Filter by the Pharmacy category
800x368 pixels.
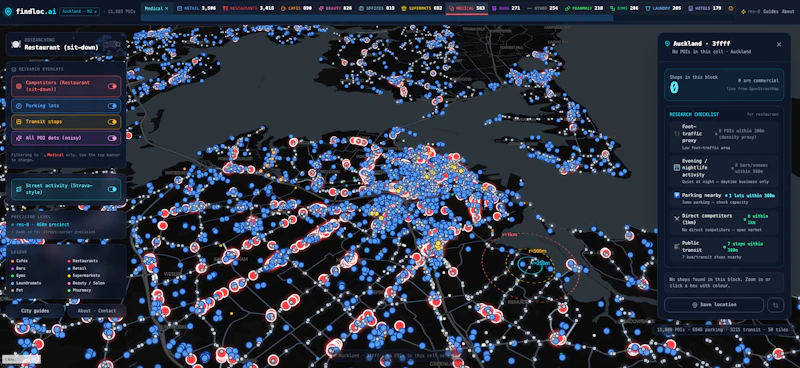[x=583, y=9]
